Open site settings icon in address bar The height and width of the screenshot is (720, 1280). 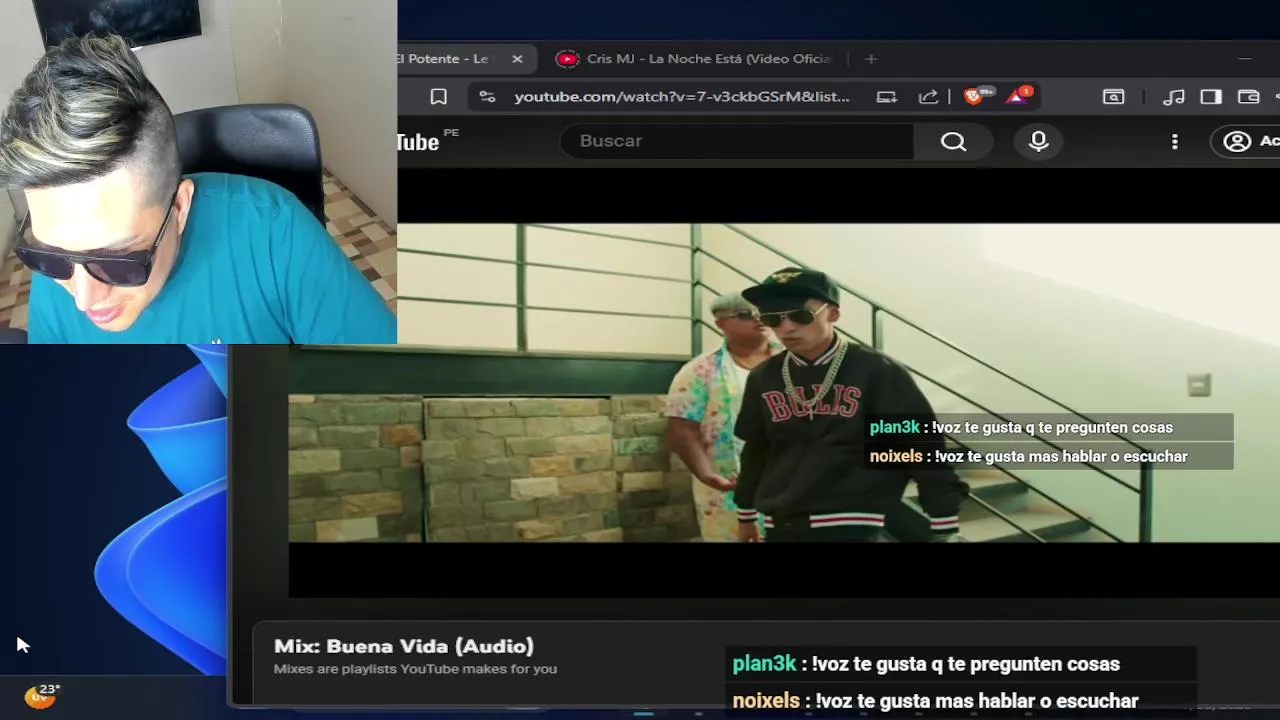click(487, 97)
